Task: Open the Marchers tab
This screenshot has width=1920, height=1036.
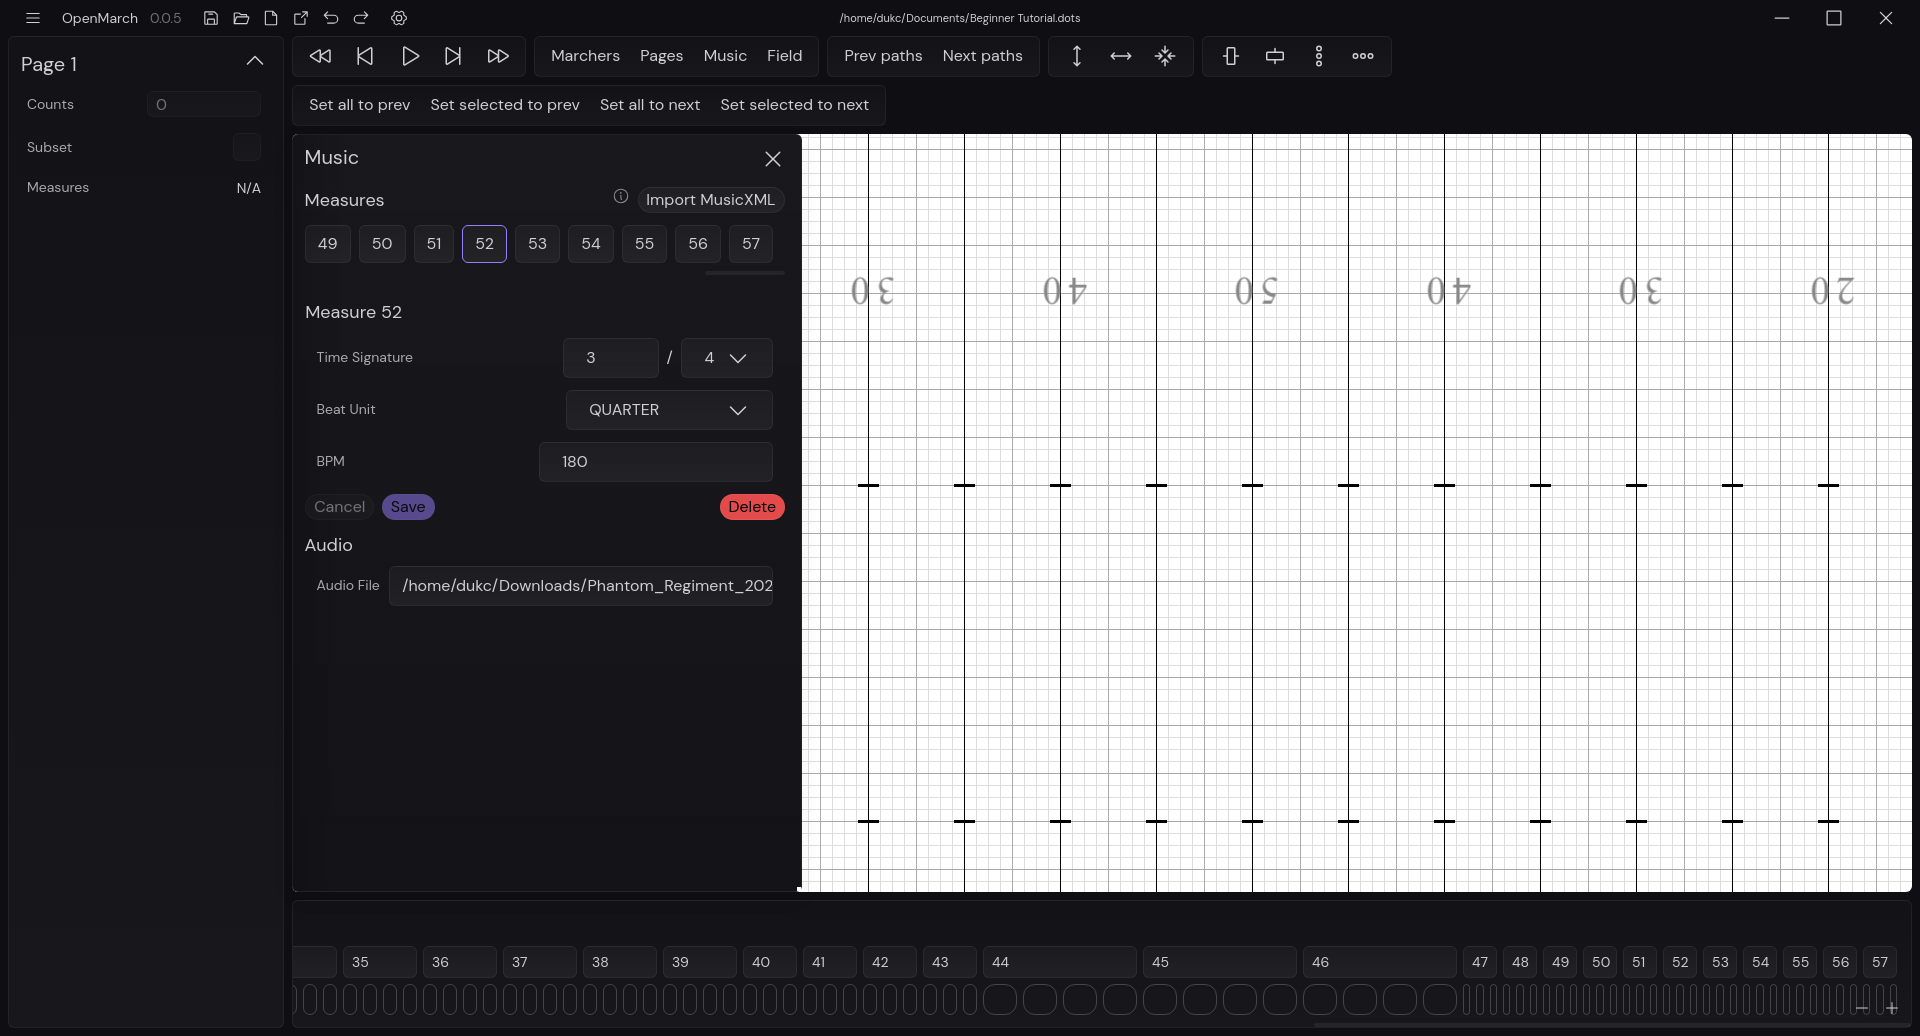Action: pyautogui.click(x=585, y=56)
